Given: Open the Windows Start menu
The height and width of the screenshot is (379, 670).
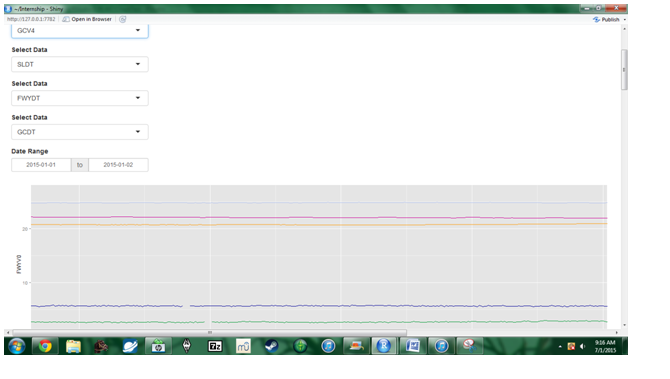Looking at the screenshot, I should point(17,346).
